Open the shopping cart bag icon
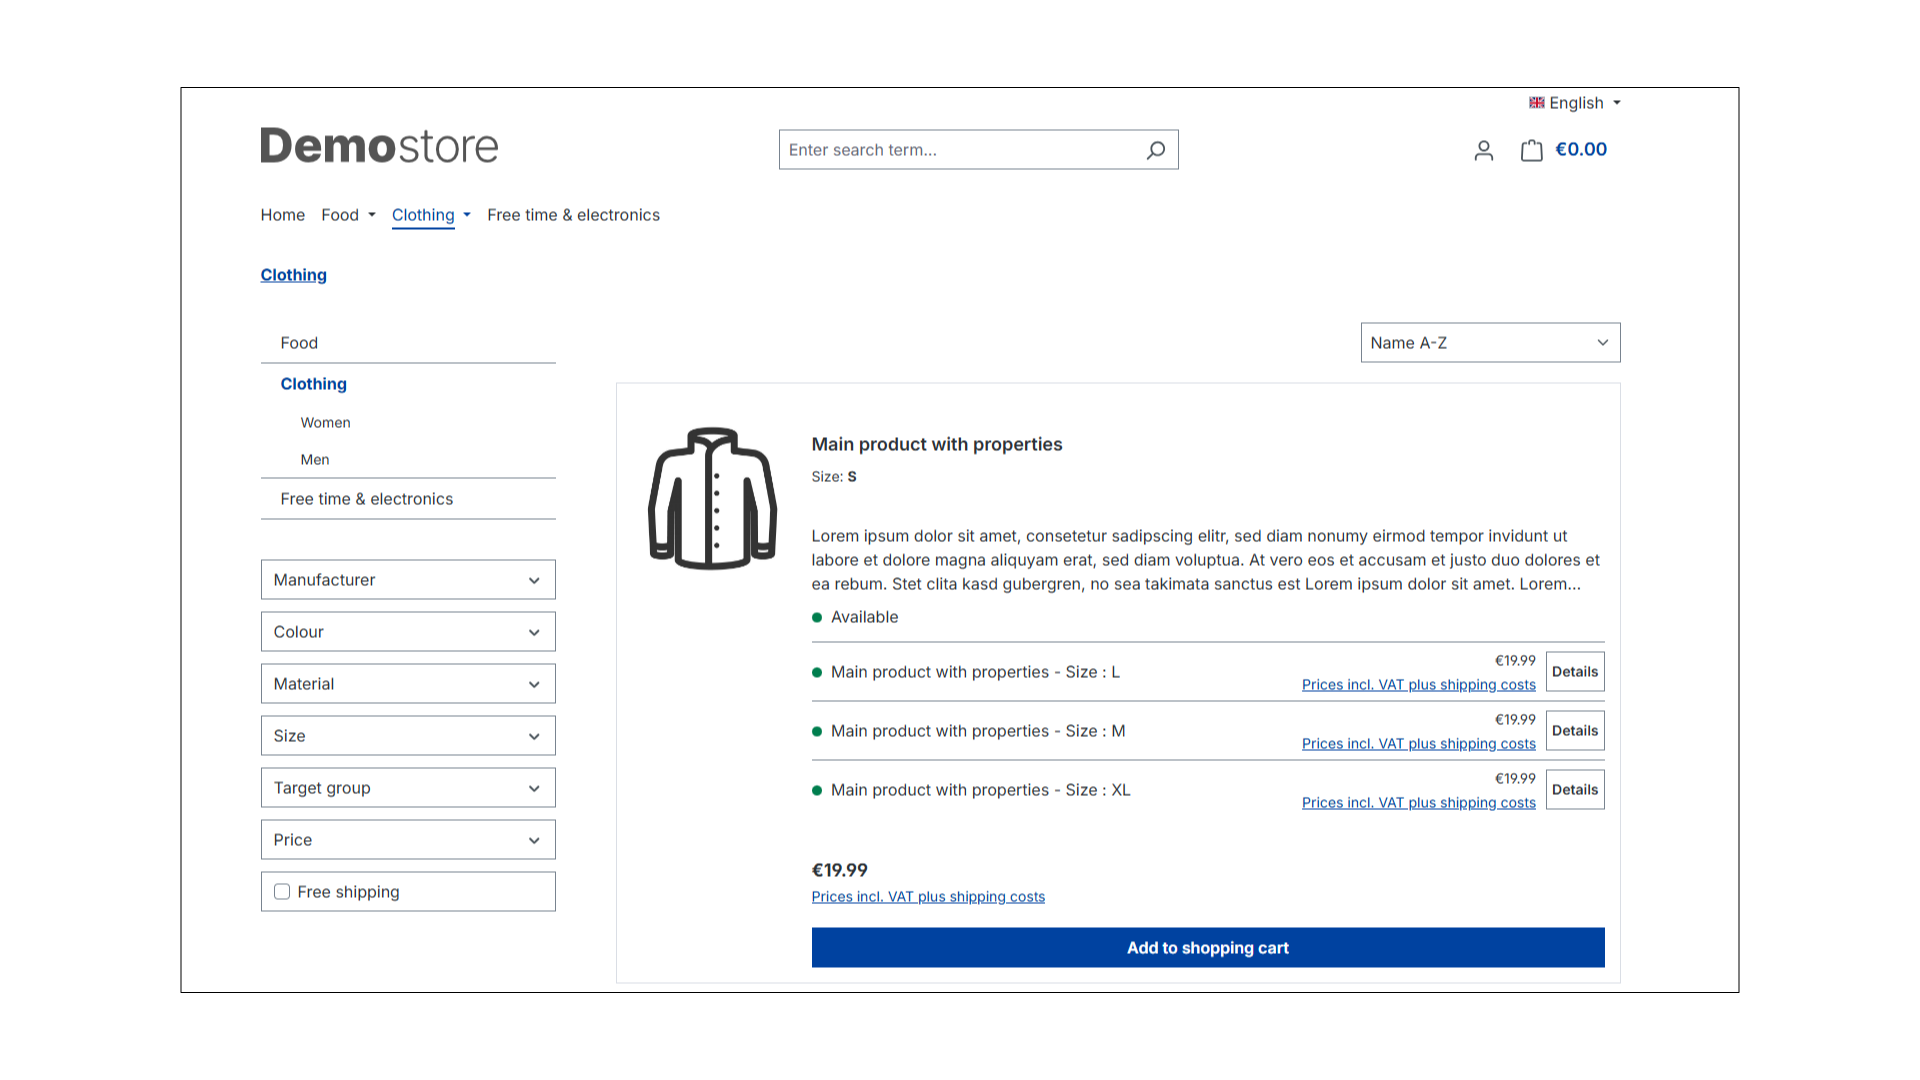1920x1080 pixels. coord(1532,150)
